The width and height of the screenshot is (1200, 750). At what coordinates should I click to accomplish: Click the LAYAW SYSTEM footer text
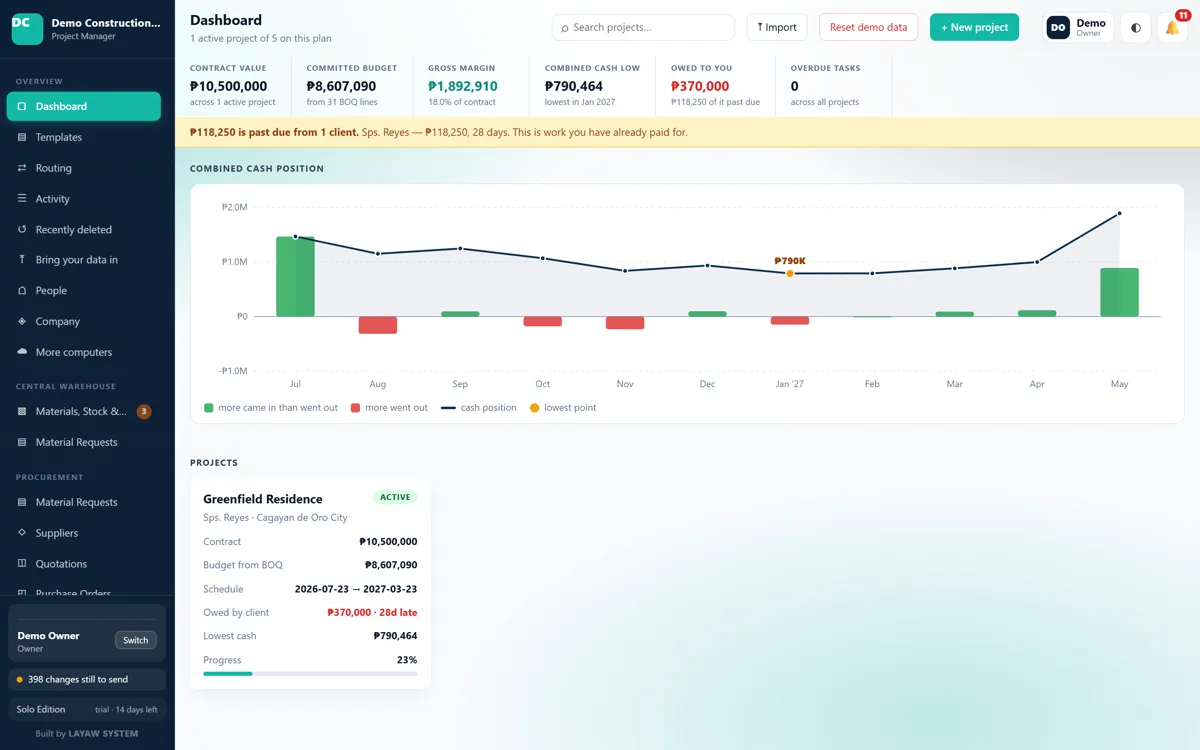point(104,734)
